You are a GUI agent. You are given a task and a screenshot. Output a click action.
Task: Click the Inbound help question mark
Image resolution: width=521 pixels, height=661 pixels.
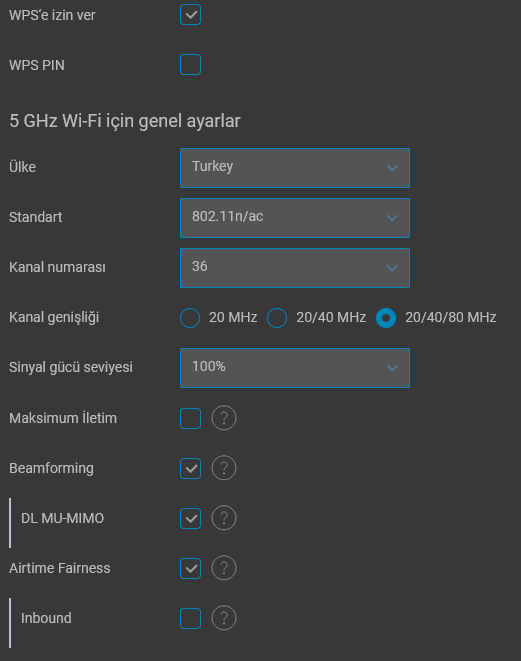tap(224, 618)
